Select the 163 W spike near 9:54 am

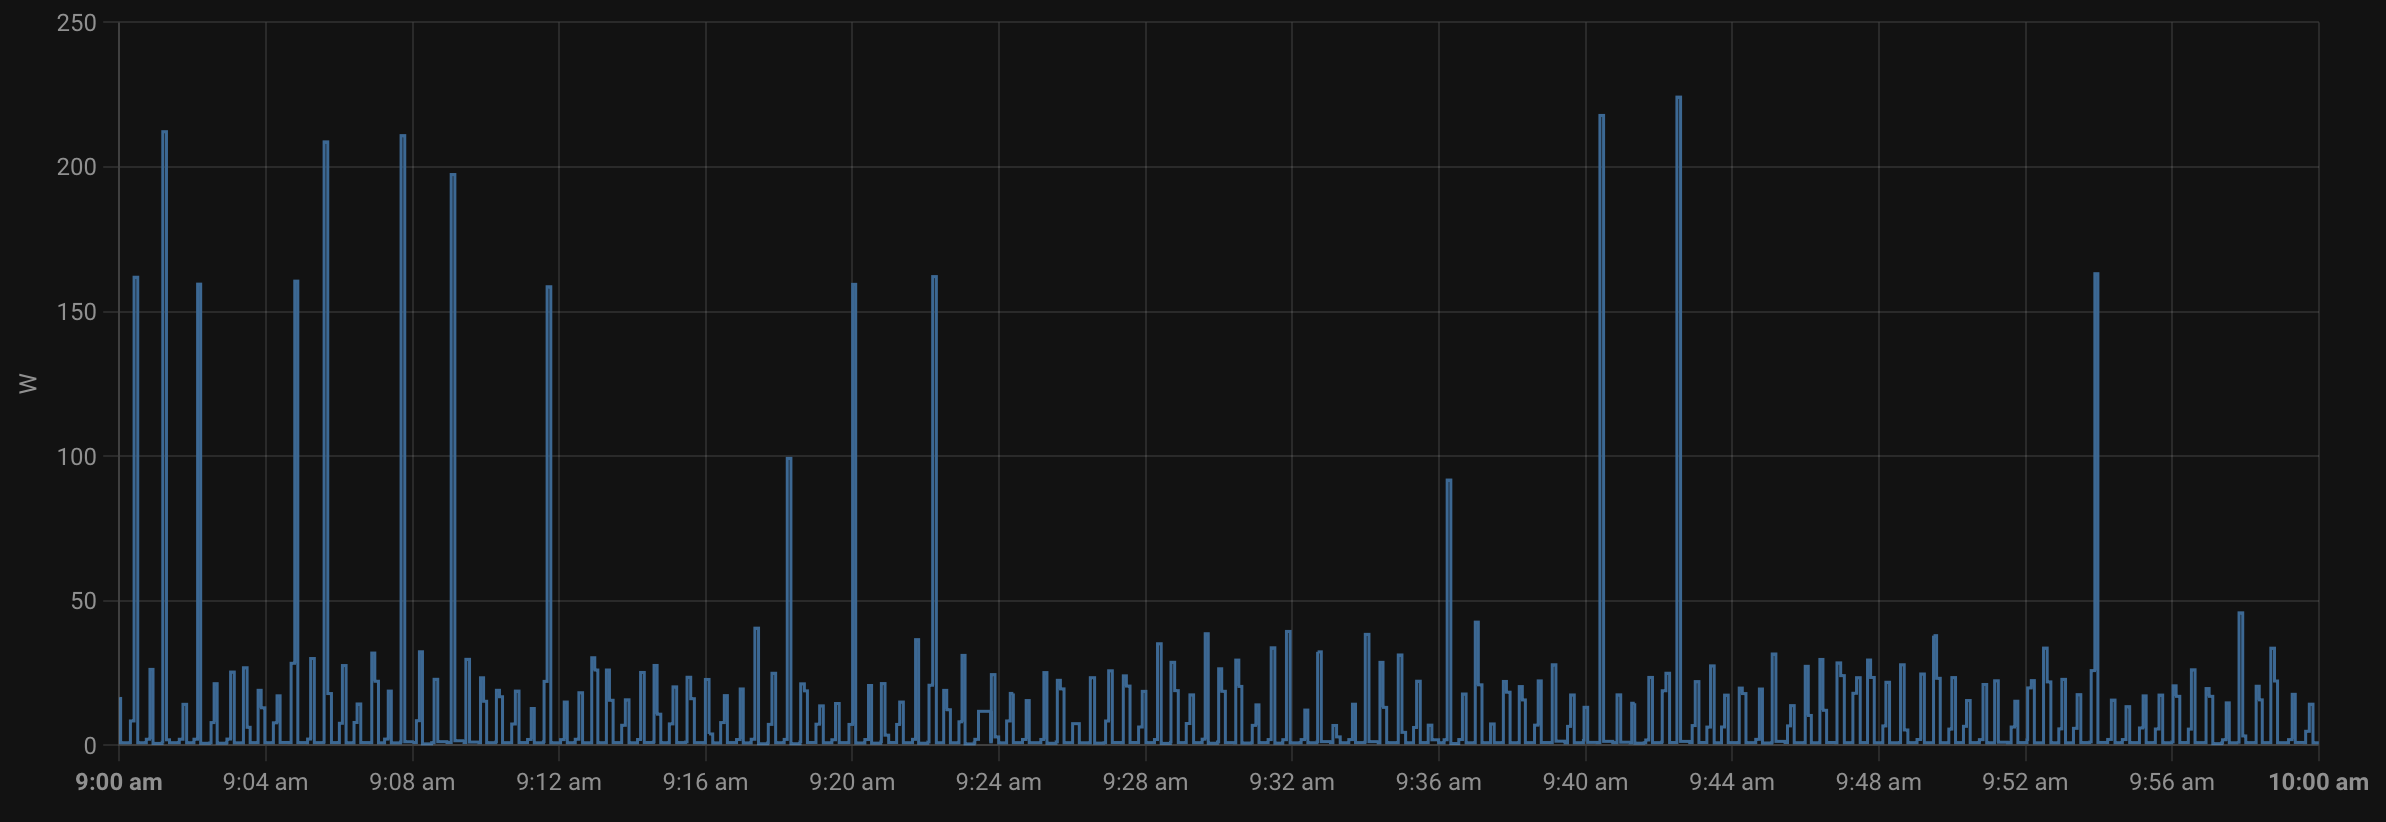(x=2096, y=508)
